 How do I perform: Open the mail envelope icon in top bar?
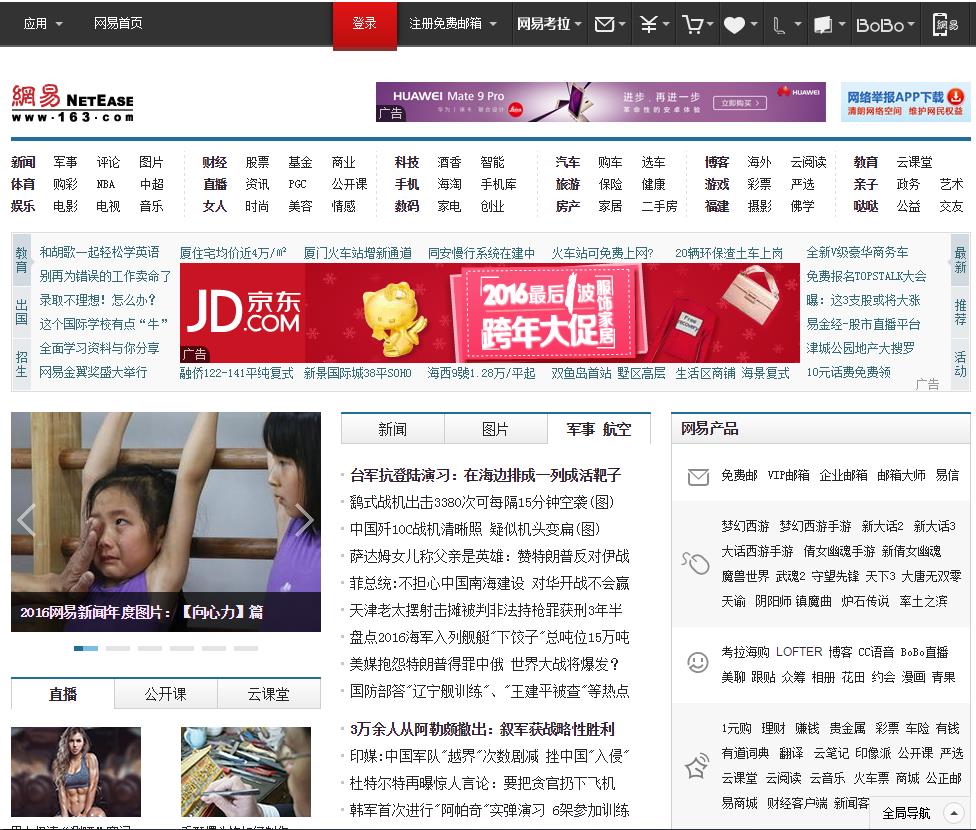click(x=604, y=24)
